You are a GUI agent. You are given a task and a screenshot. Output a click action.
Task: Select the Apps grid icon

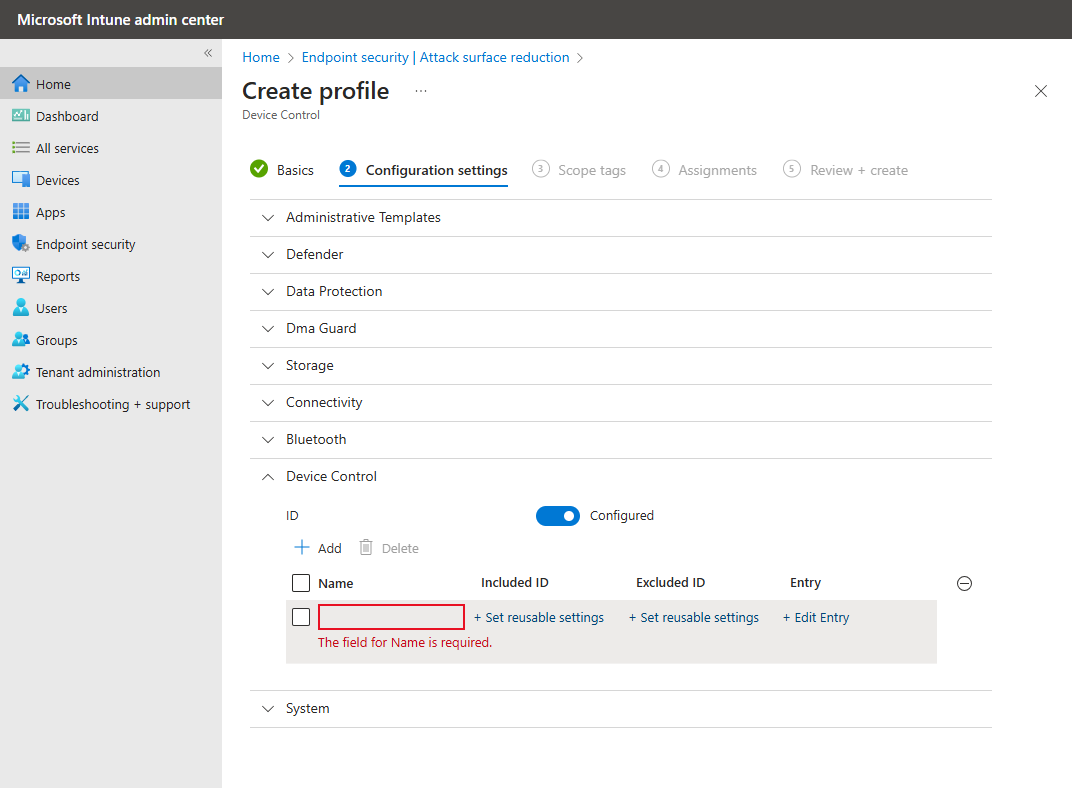(x=21, y=212)
